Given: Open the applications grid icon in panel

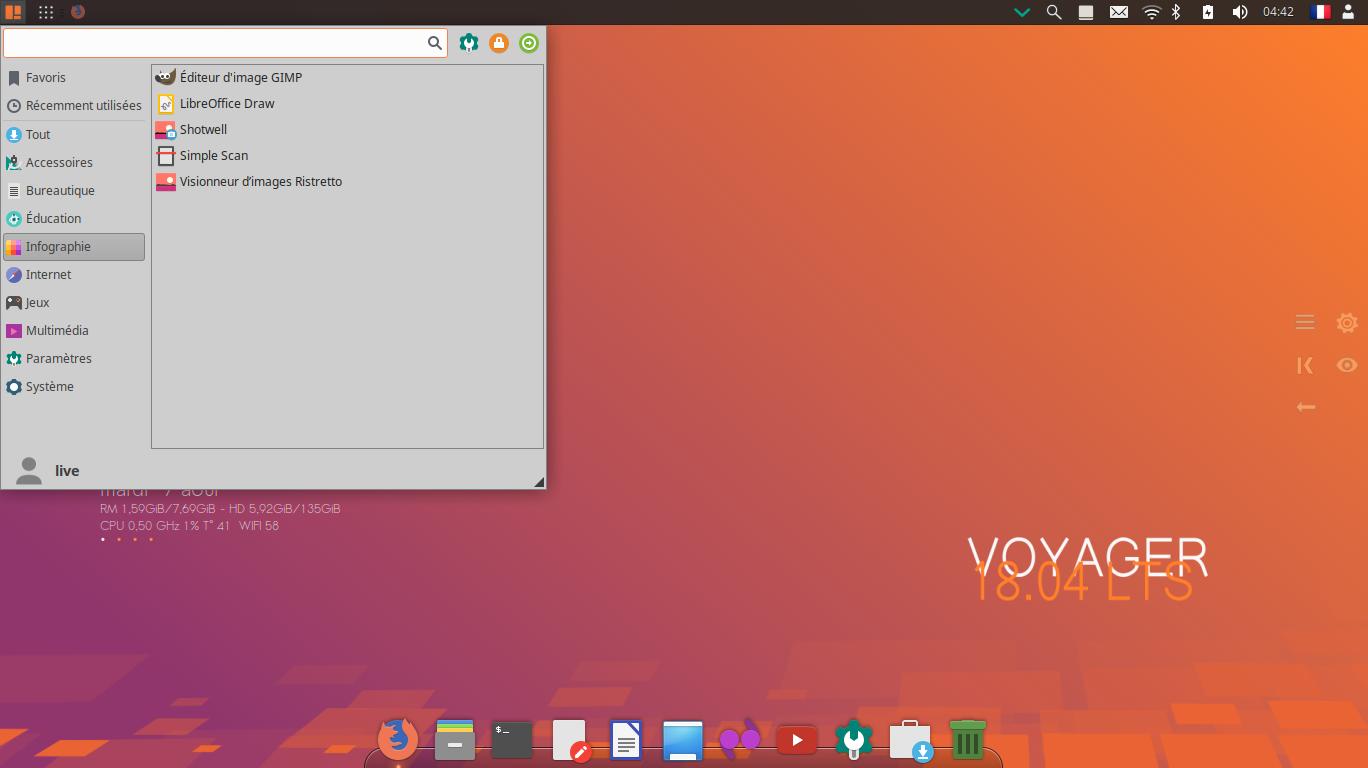Looking at the screenshot, I should tap(46, 12).
